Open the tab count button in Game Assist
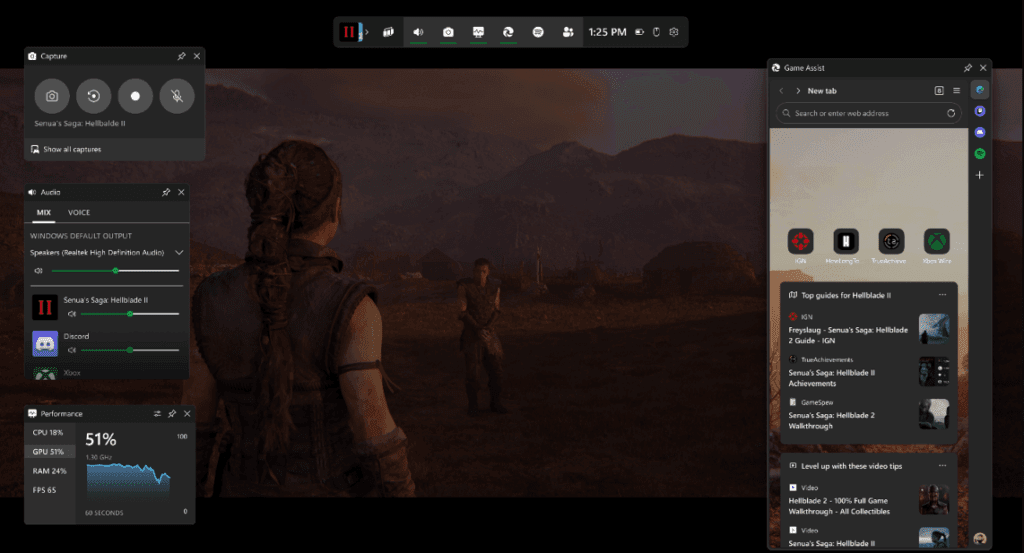 939,91
